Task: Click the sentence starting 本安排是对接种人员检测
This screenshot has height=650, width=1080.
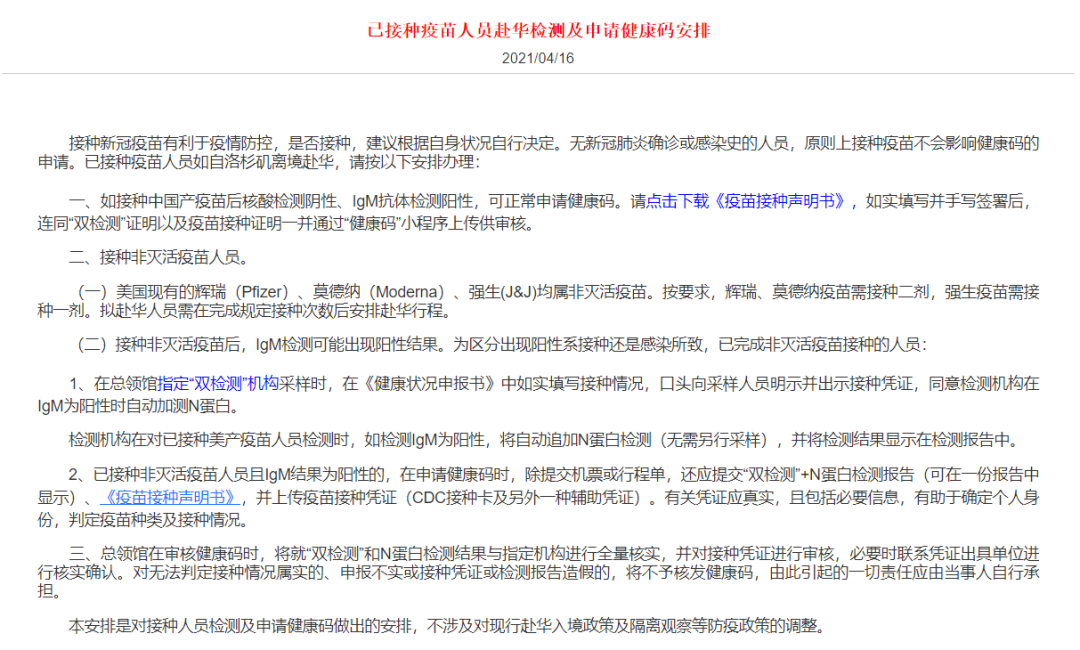Action: tap(446, 626)
